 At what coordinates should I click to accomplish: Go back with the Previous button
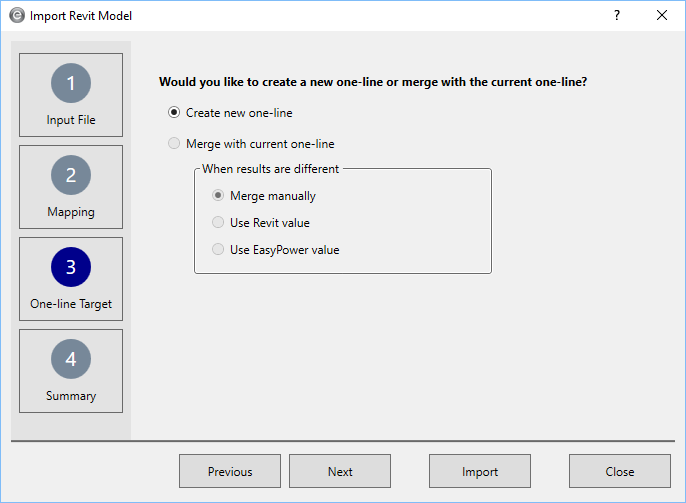[230, 472]
